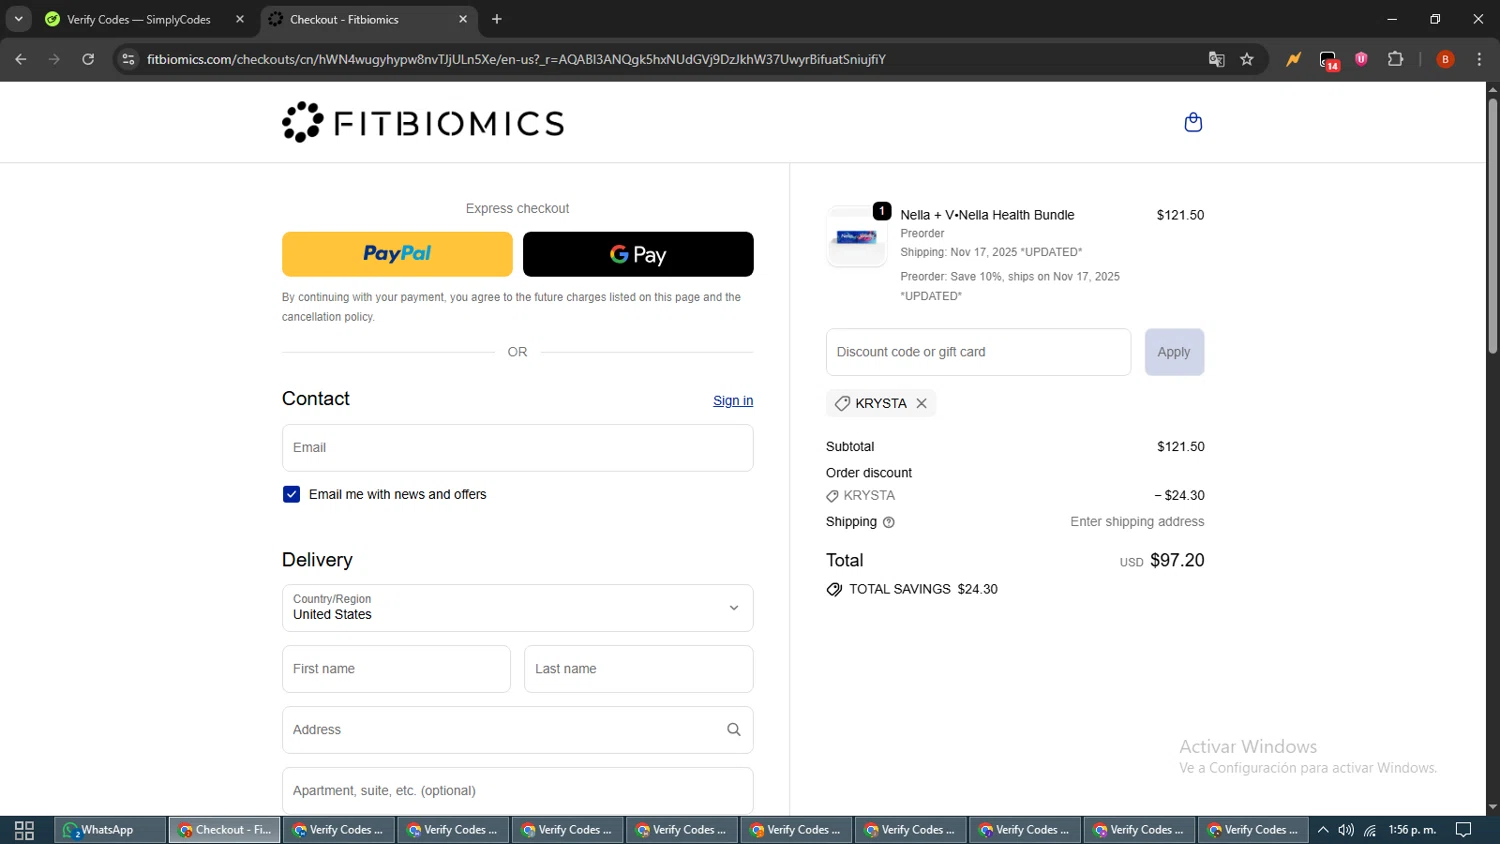Open the Chrome profile avatar B
1500x844 pixels.
1445,59
